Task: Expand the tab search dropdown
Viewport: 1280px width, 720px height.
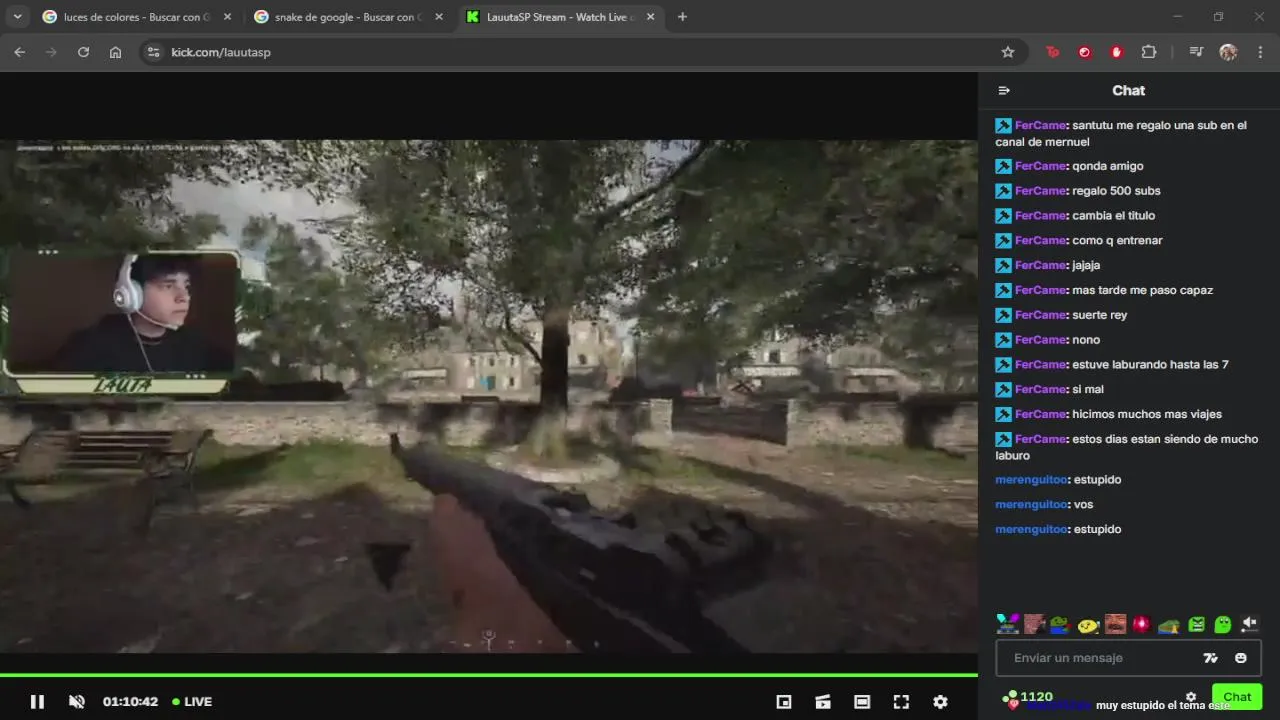Action: click(x=17, y=17)
